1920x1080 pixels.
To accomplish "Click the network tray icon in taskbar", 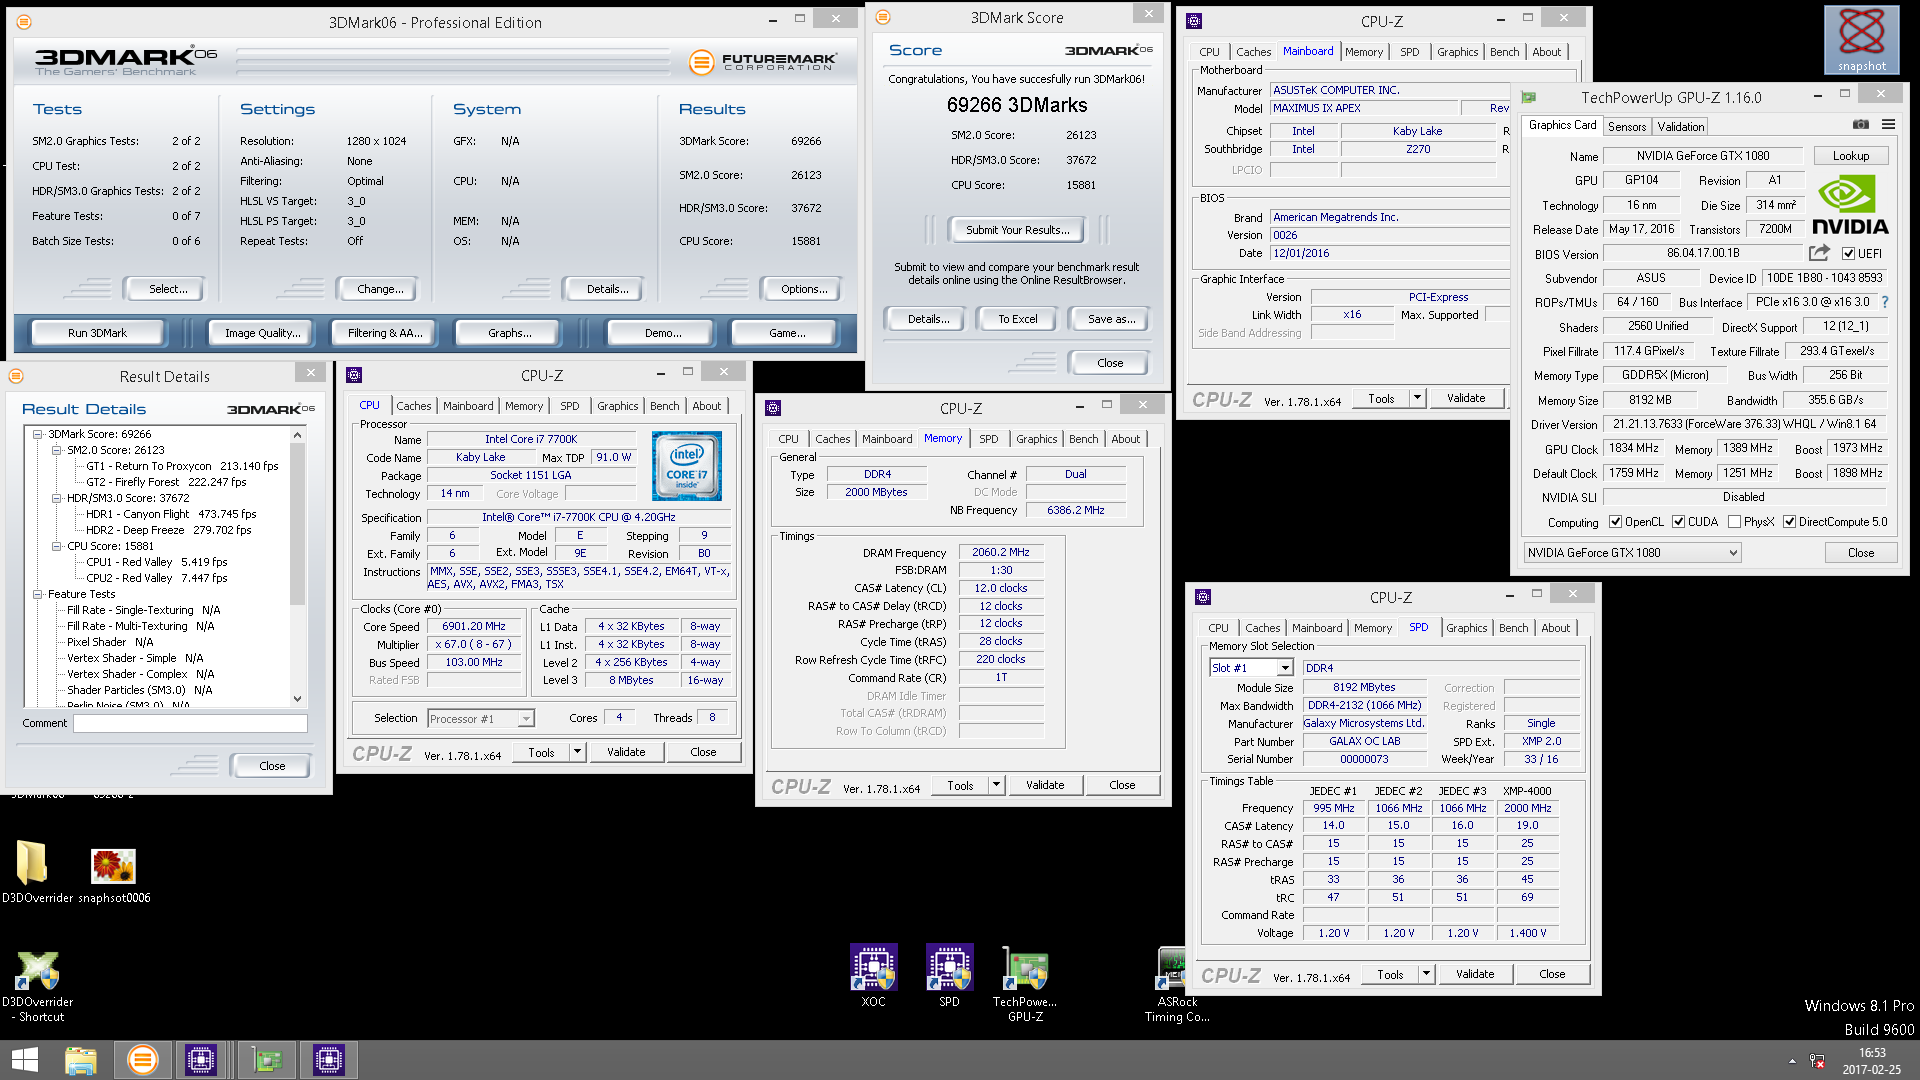I will click(1817, 1061).
